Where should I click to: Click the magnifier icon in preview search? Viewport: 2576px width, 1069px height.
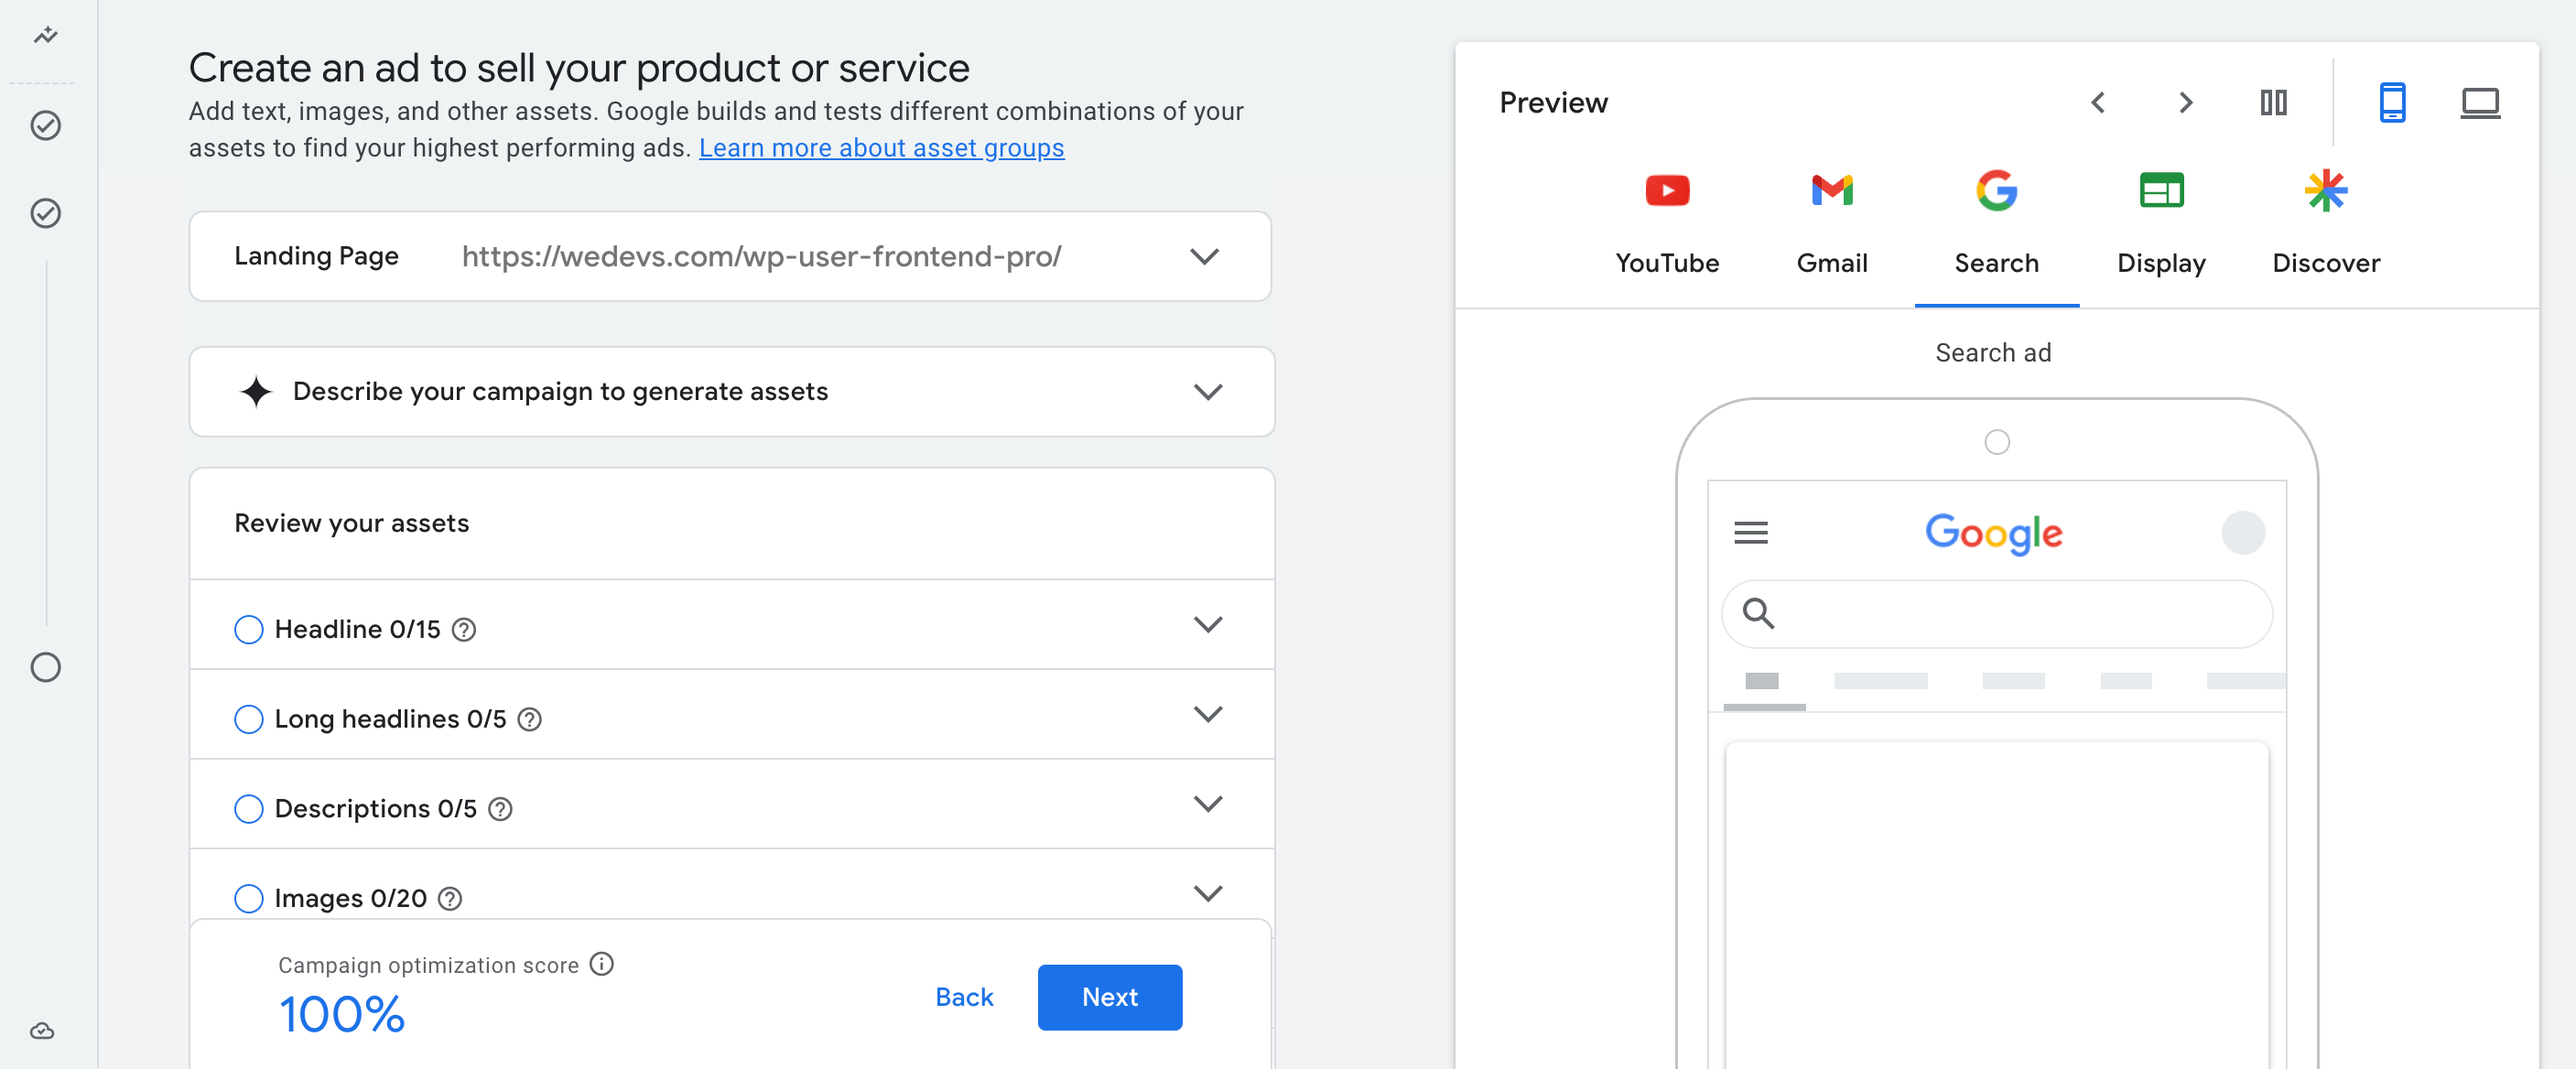pyautogui.click(x=1759, y=613)
